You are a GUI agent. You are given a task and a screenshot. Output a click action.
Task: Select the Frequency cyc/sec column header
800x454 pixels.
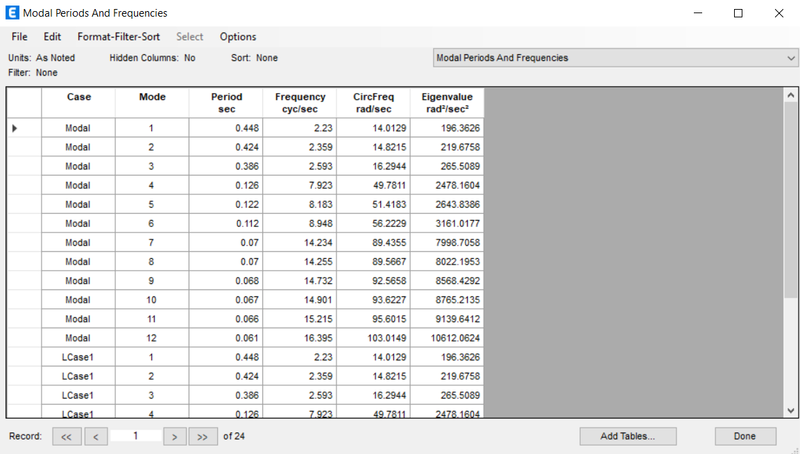tap(300, 103)
